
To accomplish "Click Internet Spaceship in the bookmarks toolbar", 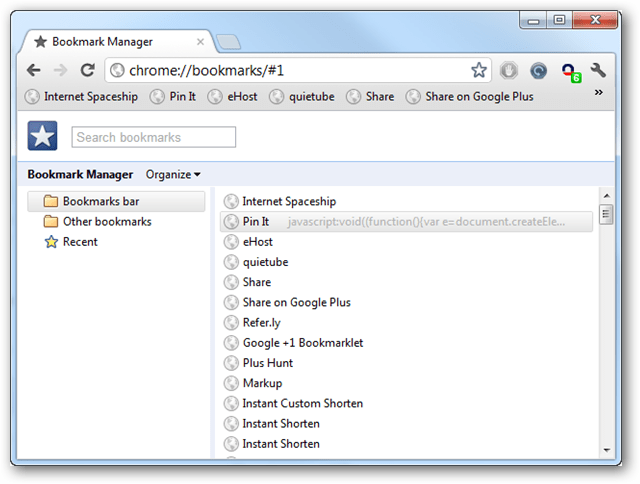I will pos(81,97).
